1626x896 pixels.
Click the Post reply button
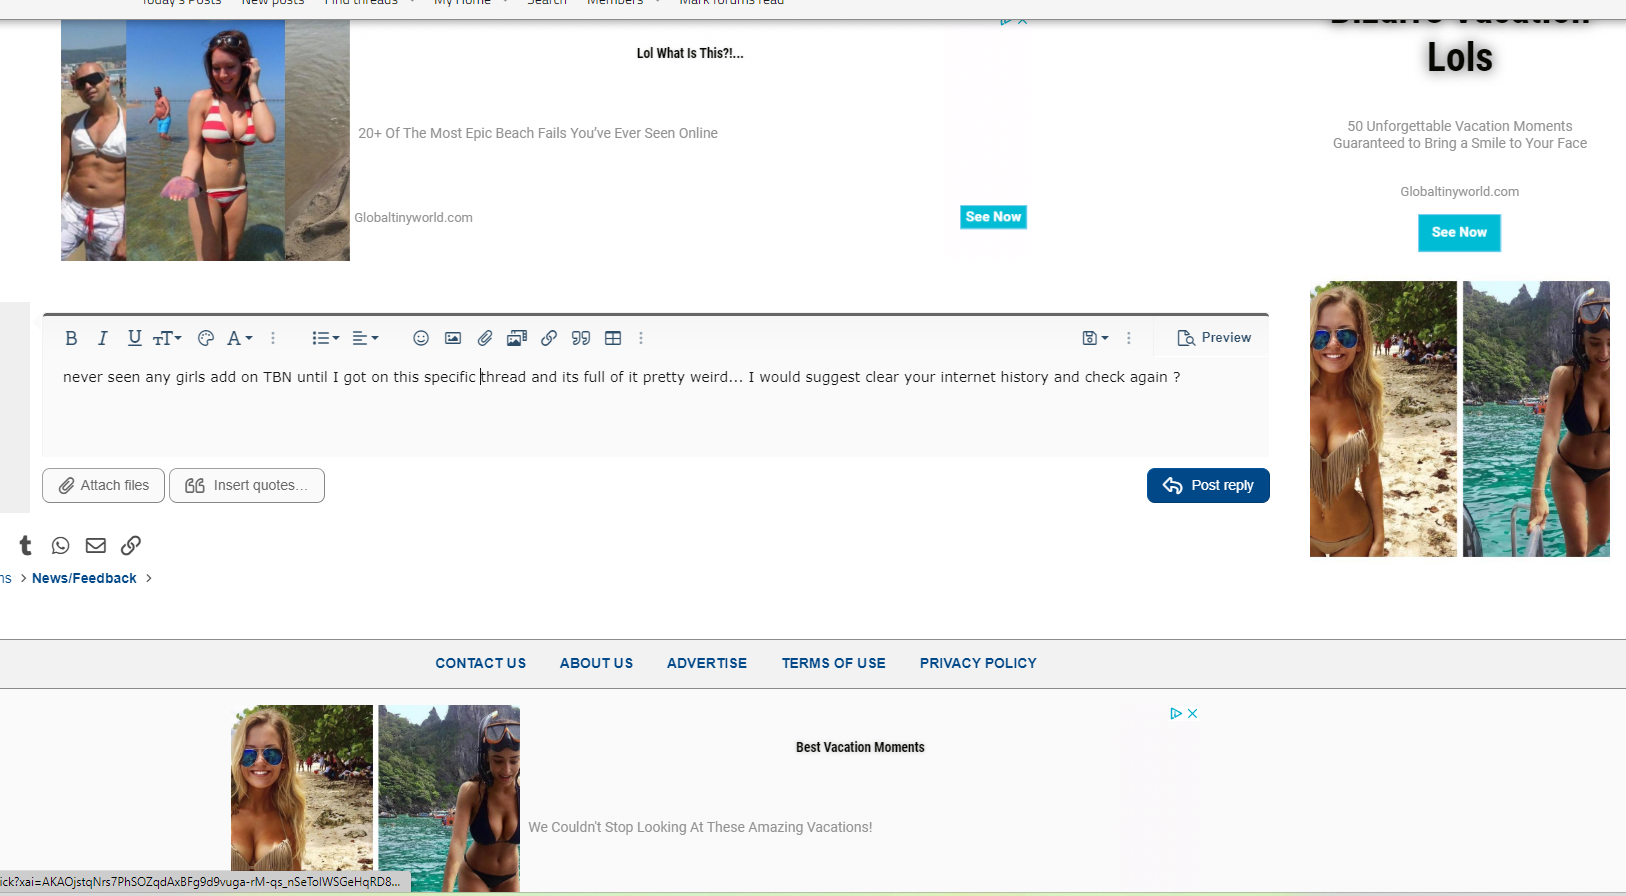1208,485
